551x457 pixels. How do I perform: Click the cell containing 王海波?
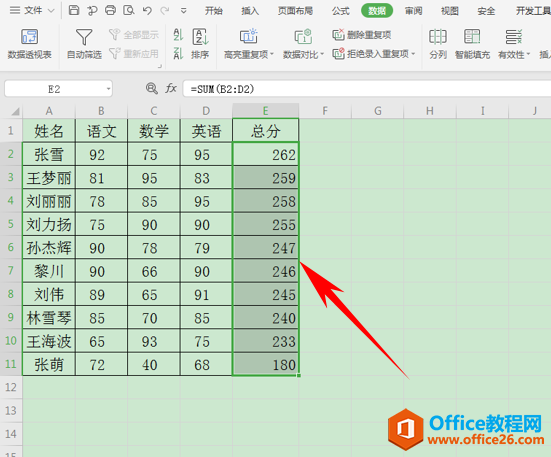[49, 341]
